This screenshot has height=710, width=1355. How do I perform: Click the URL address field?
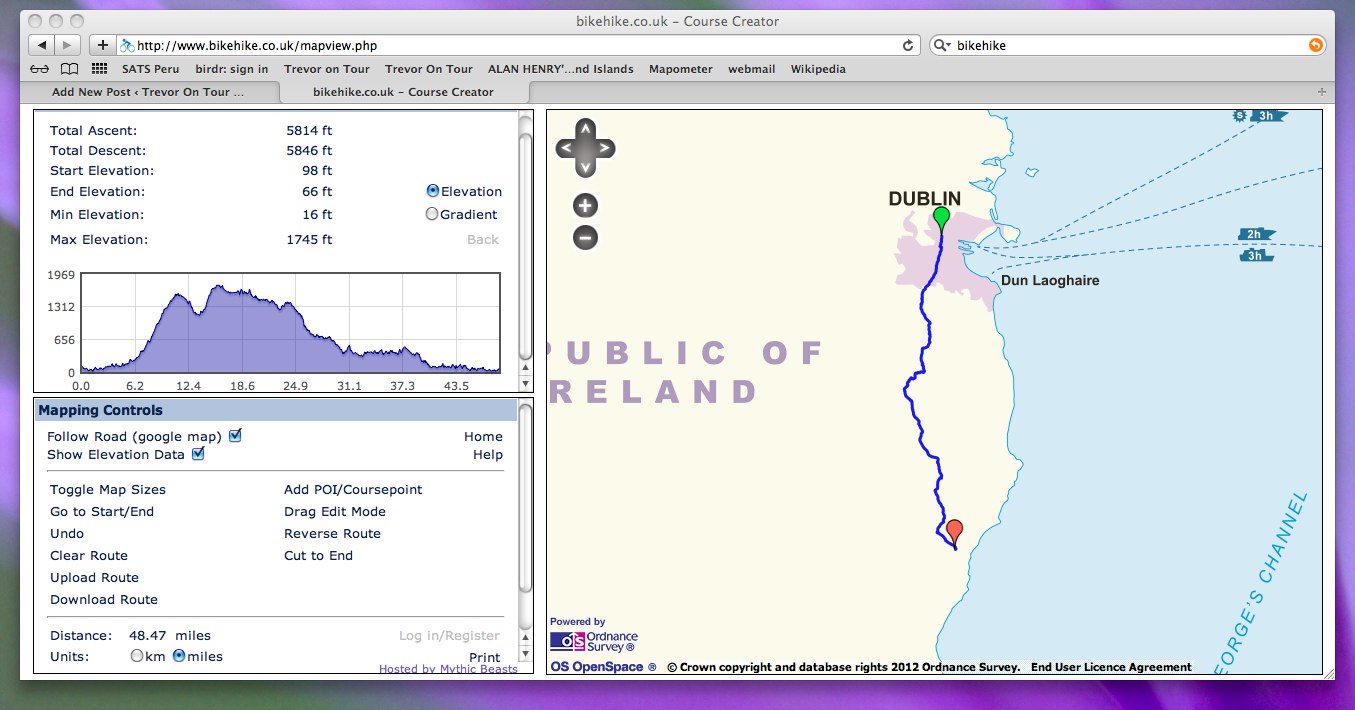500,45
